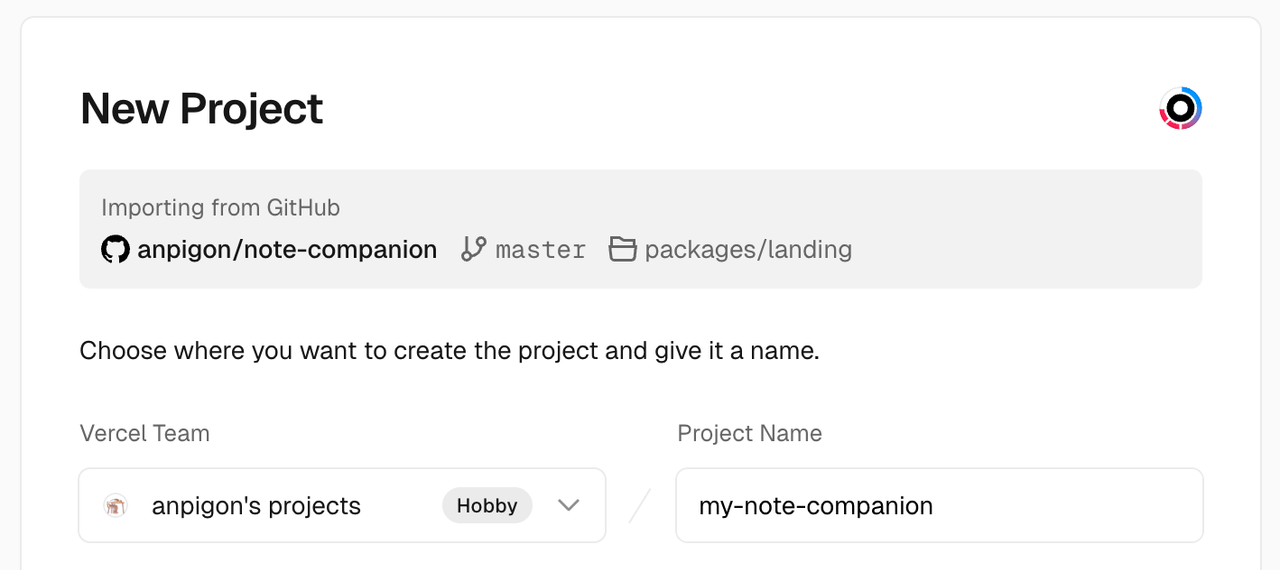Click the 'Choose where you want' instruction text
This screenshot has width=1280, height=570.
coord(449,352)
